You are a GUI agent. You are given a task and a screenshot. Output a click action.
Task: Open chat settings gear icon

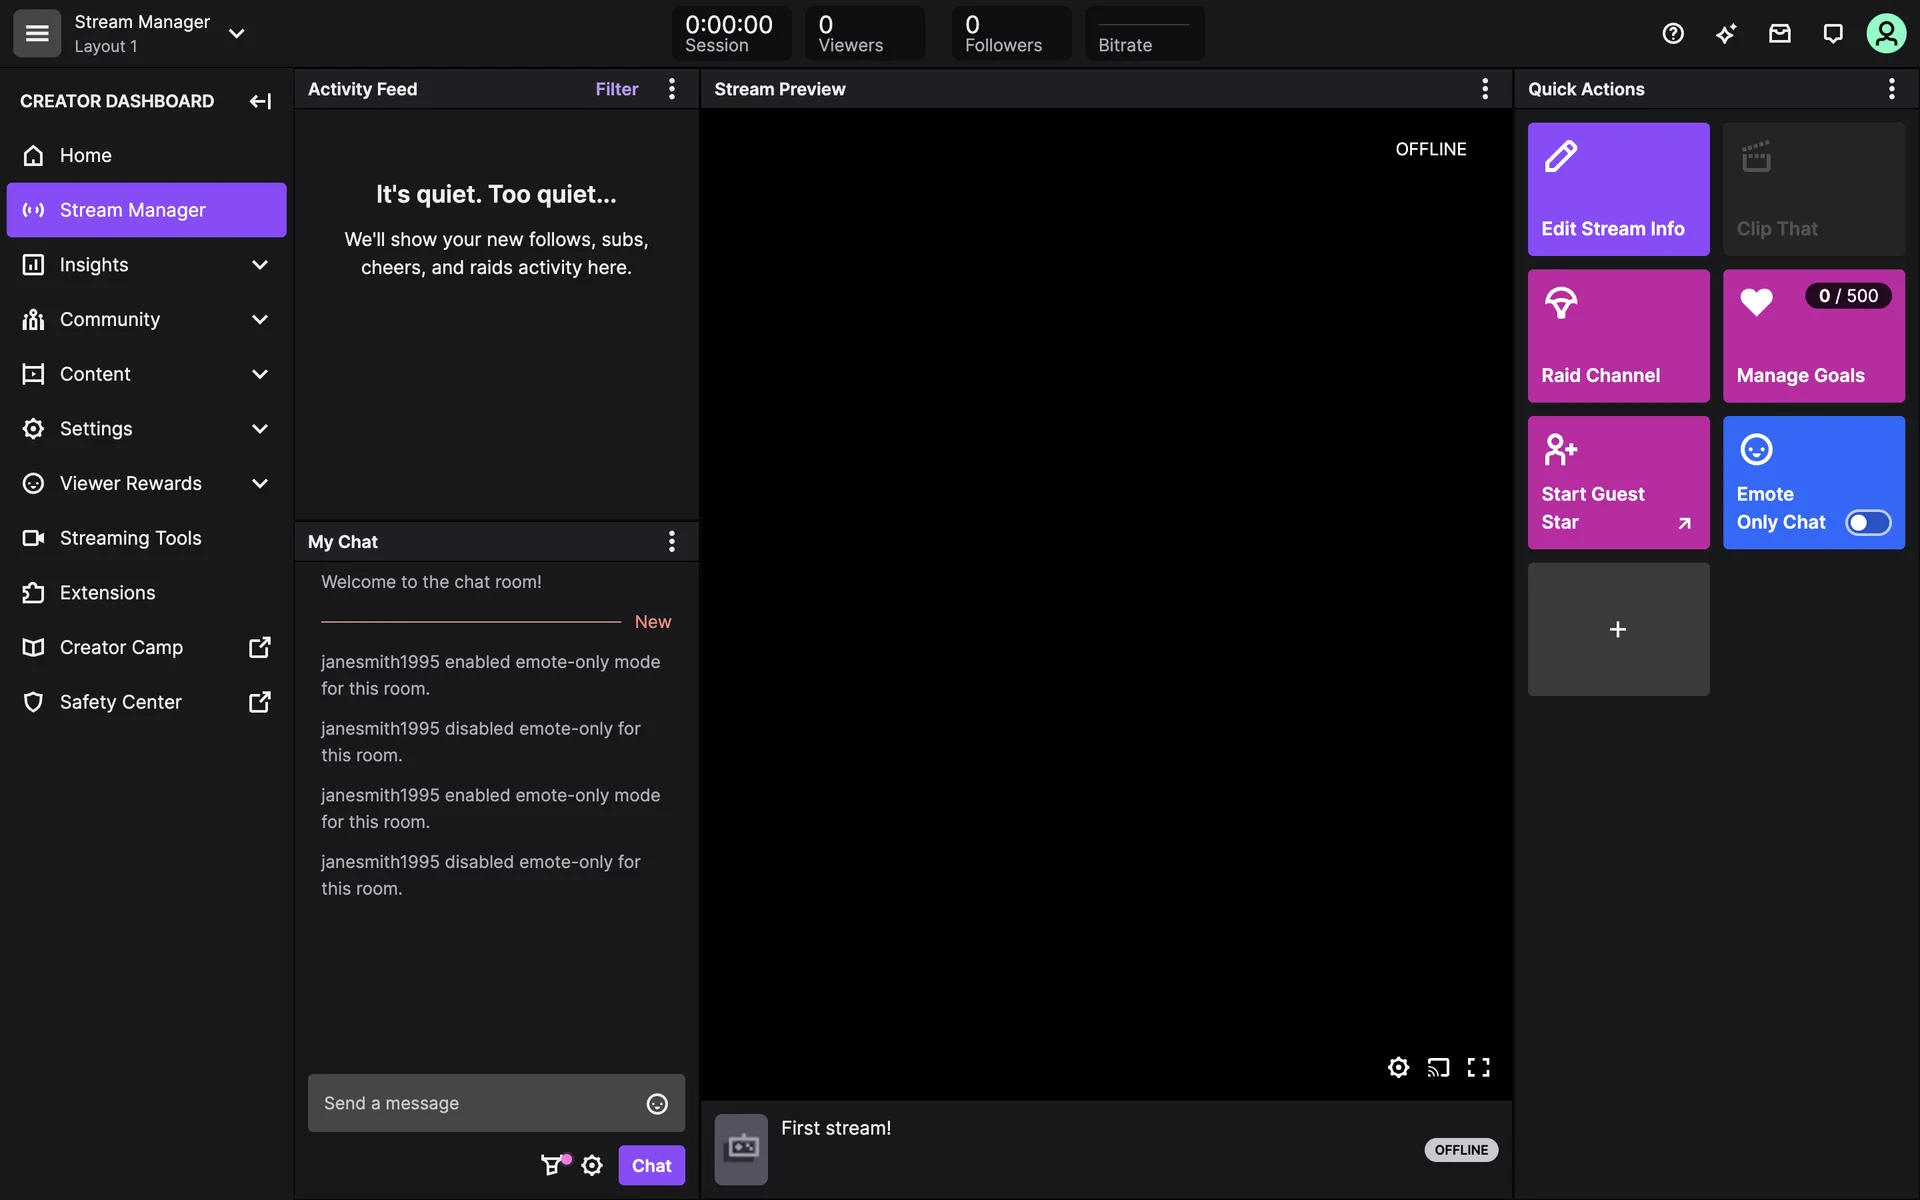[x=592, y=1165]
